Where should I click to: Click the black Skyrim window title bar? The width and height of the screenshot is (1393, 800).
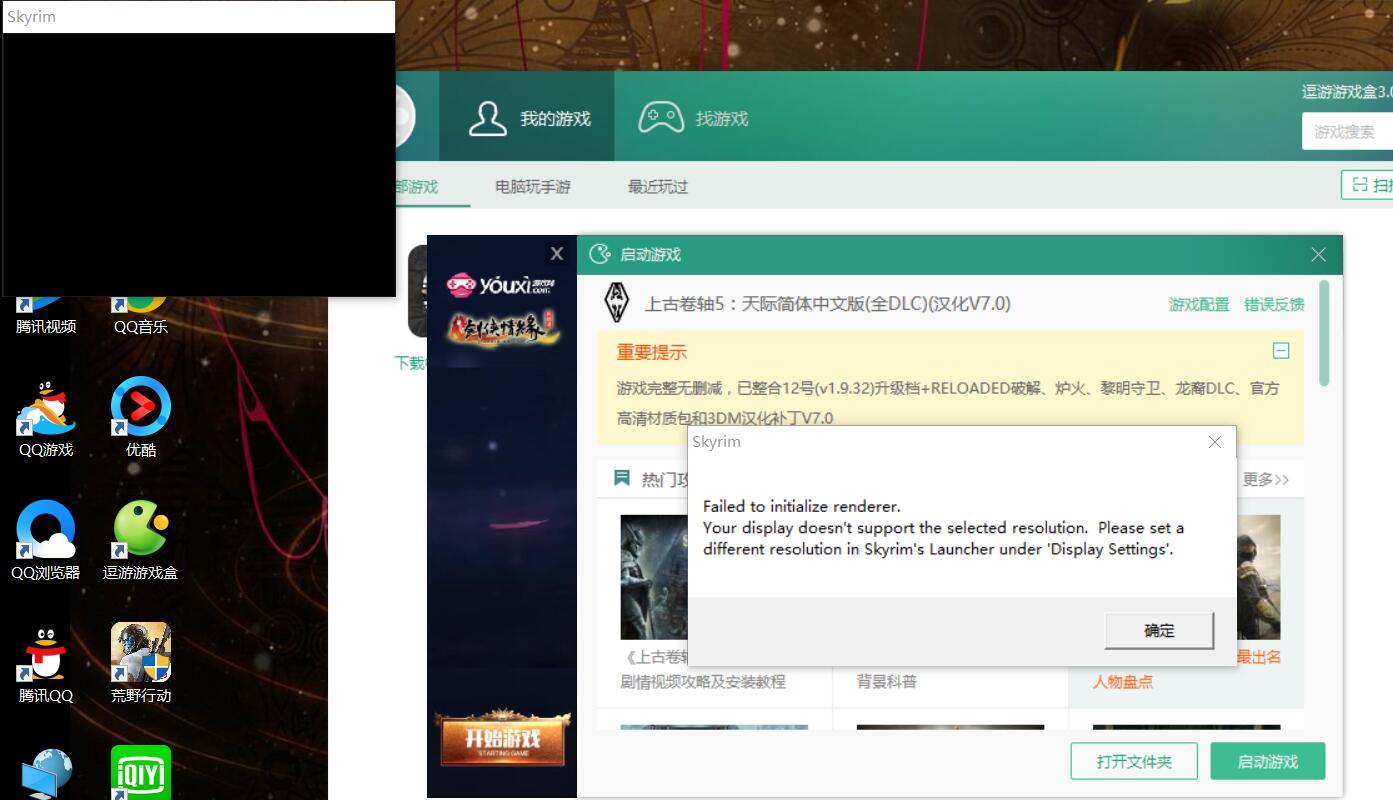199,17
